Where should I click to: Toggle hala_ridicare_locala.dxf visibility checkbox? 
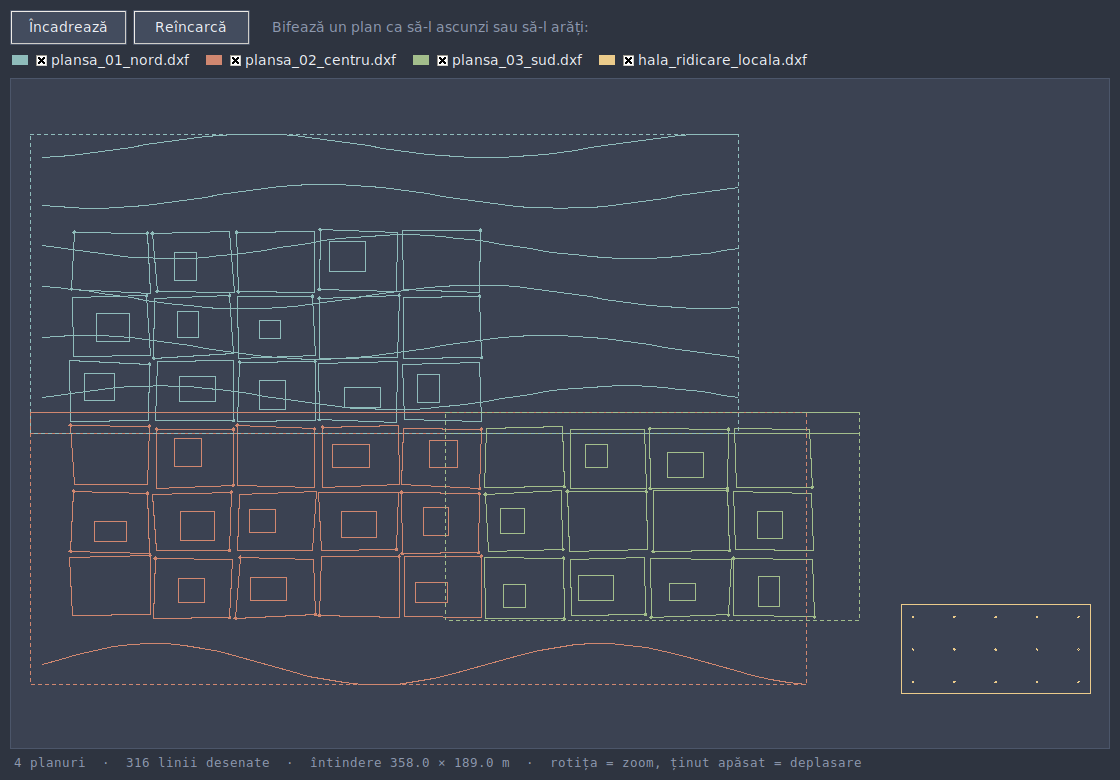[629, 61]
